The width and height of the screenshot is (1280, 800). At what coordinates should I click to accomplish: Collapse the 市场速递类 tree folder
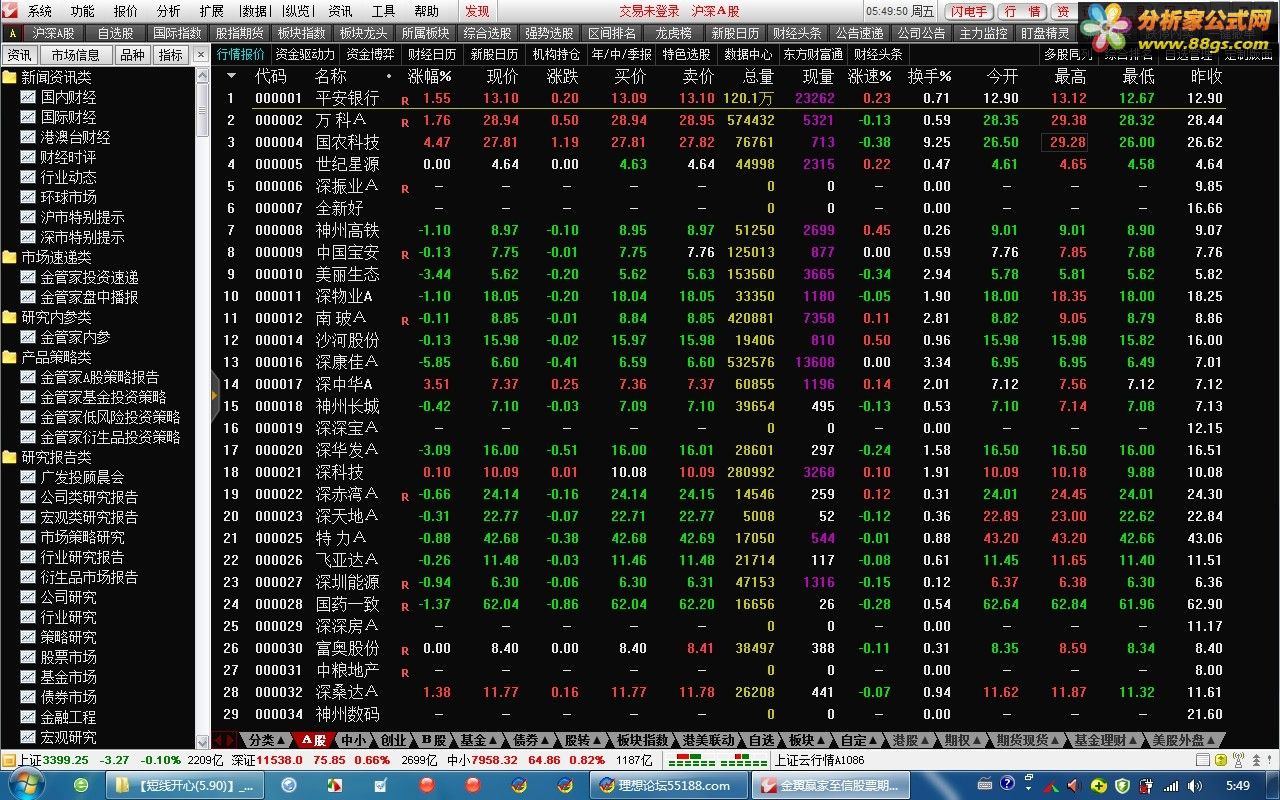coord(10,257)
